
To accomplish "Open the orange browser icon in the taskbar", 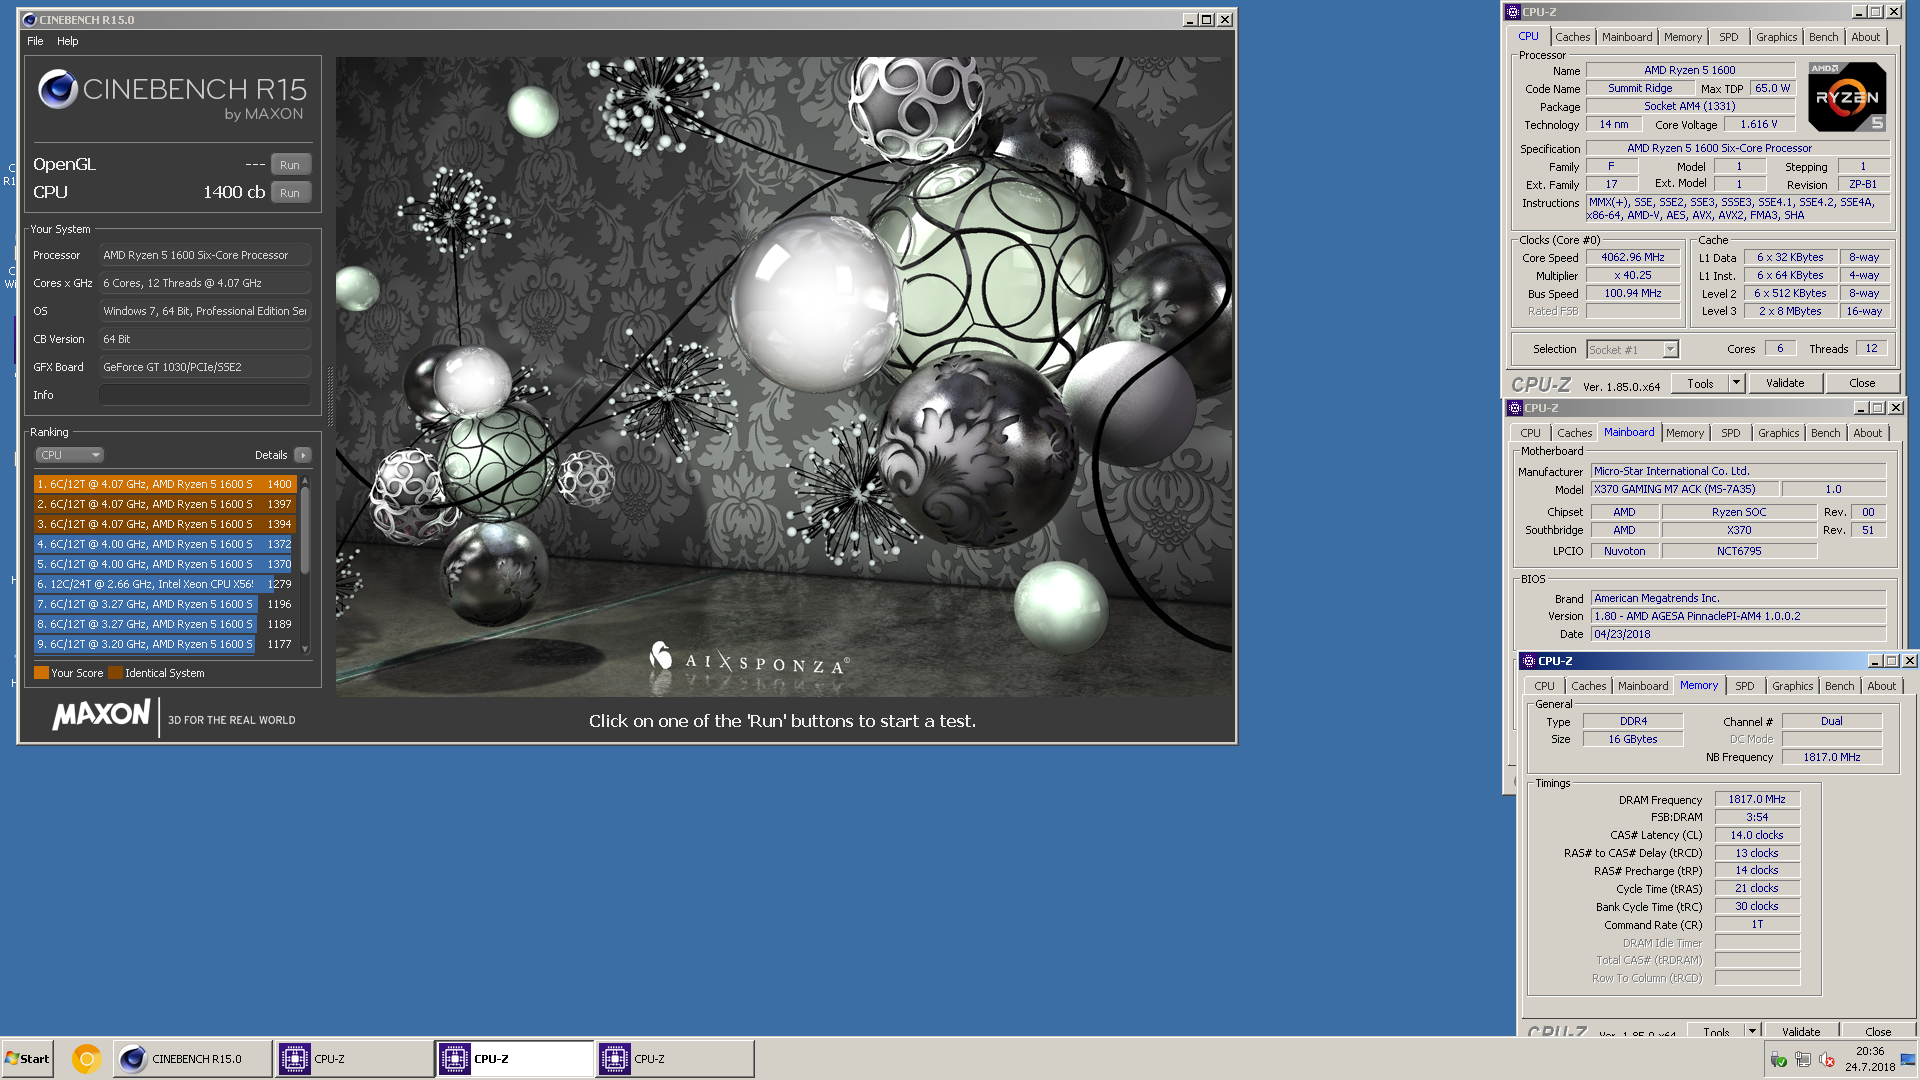I will click(x=87, y=1059).
